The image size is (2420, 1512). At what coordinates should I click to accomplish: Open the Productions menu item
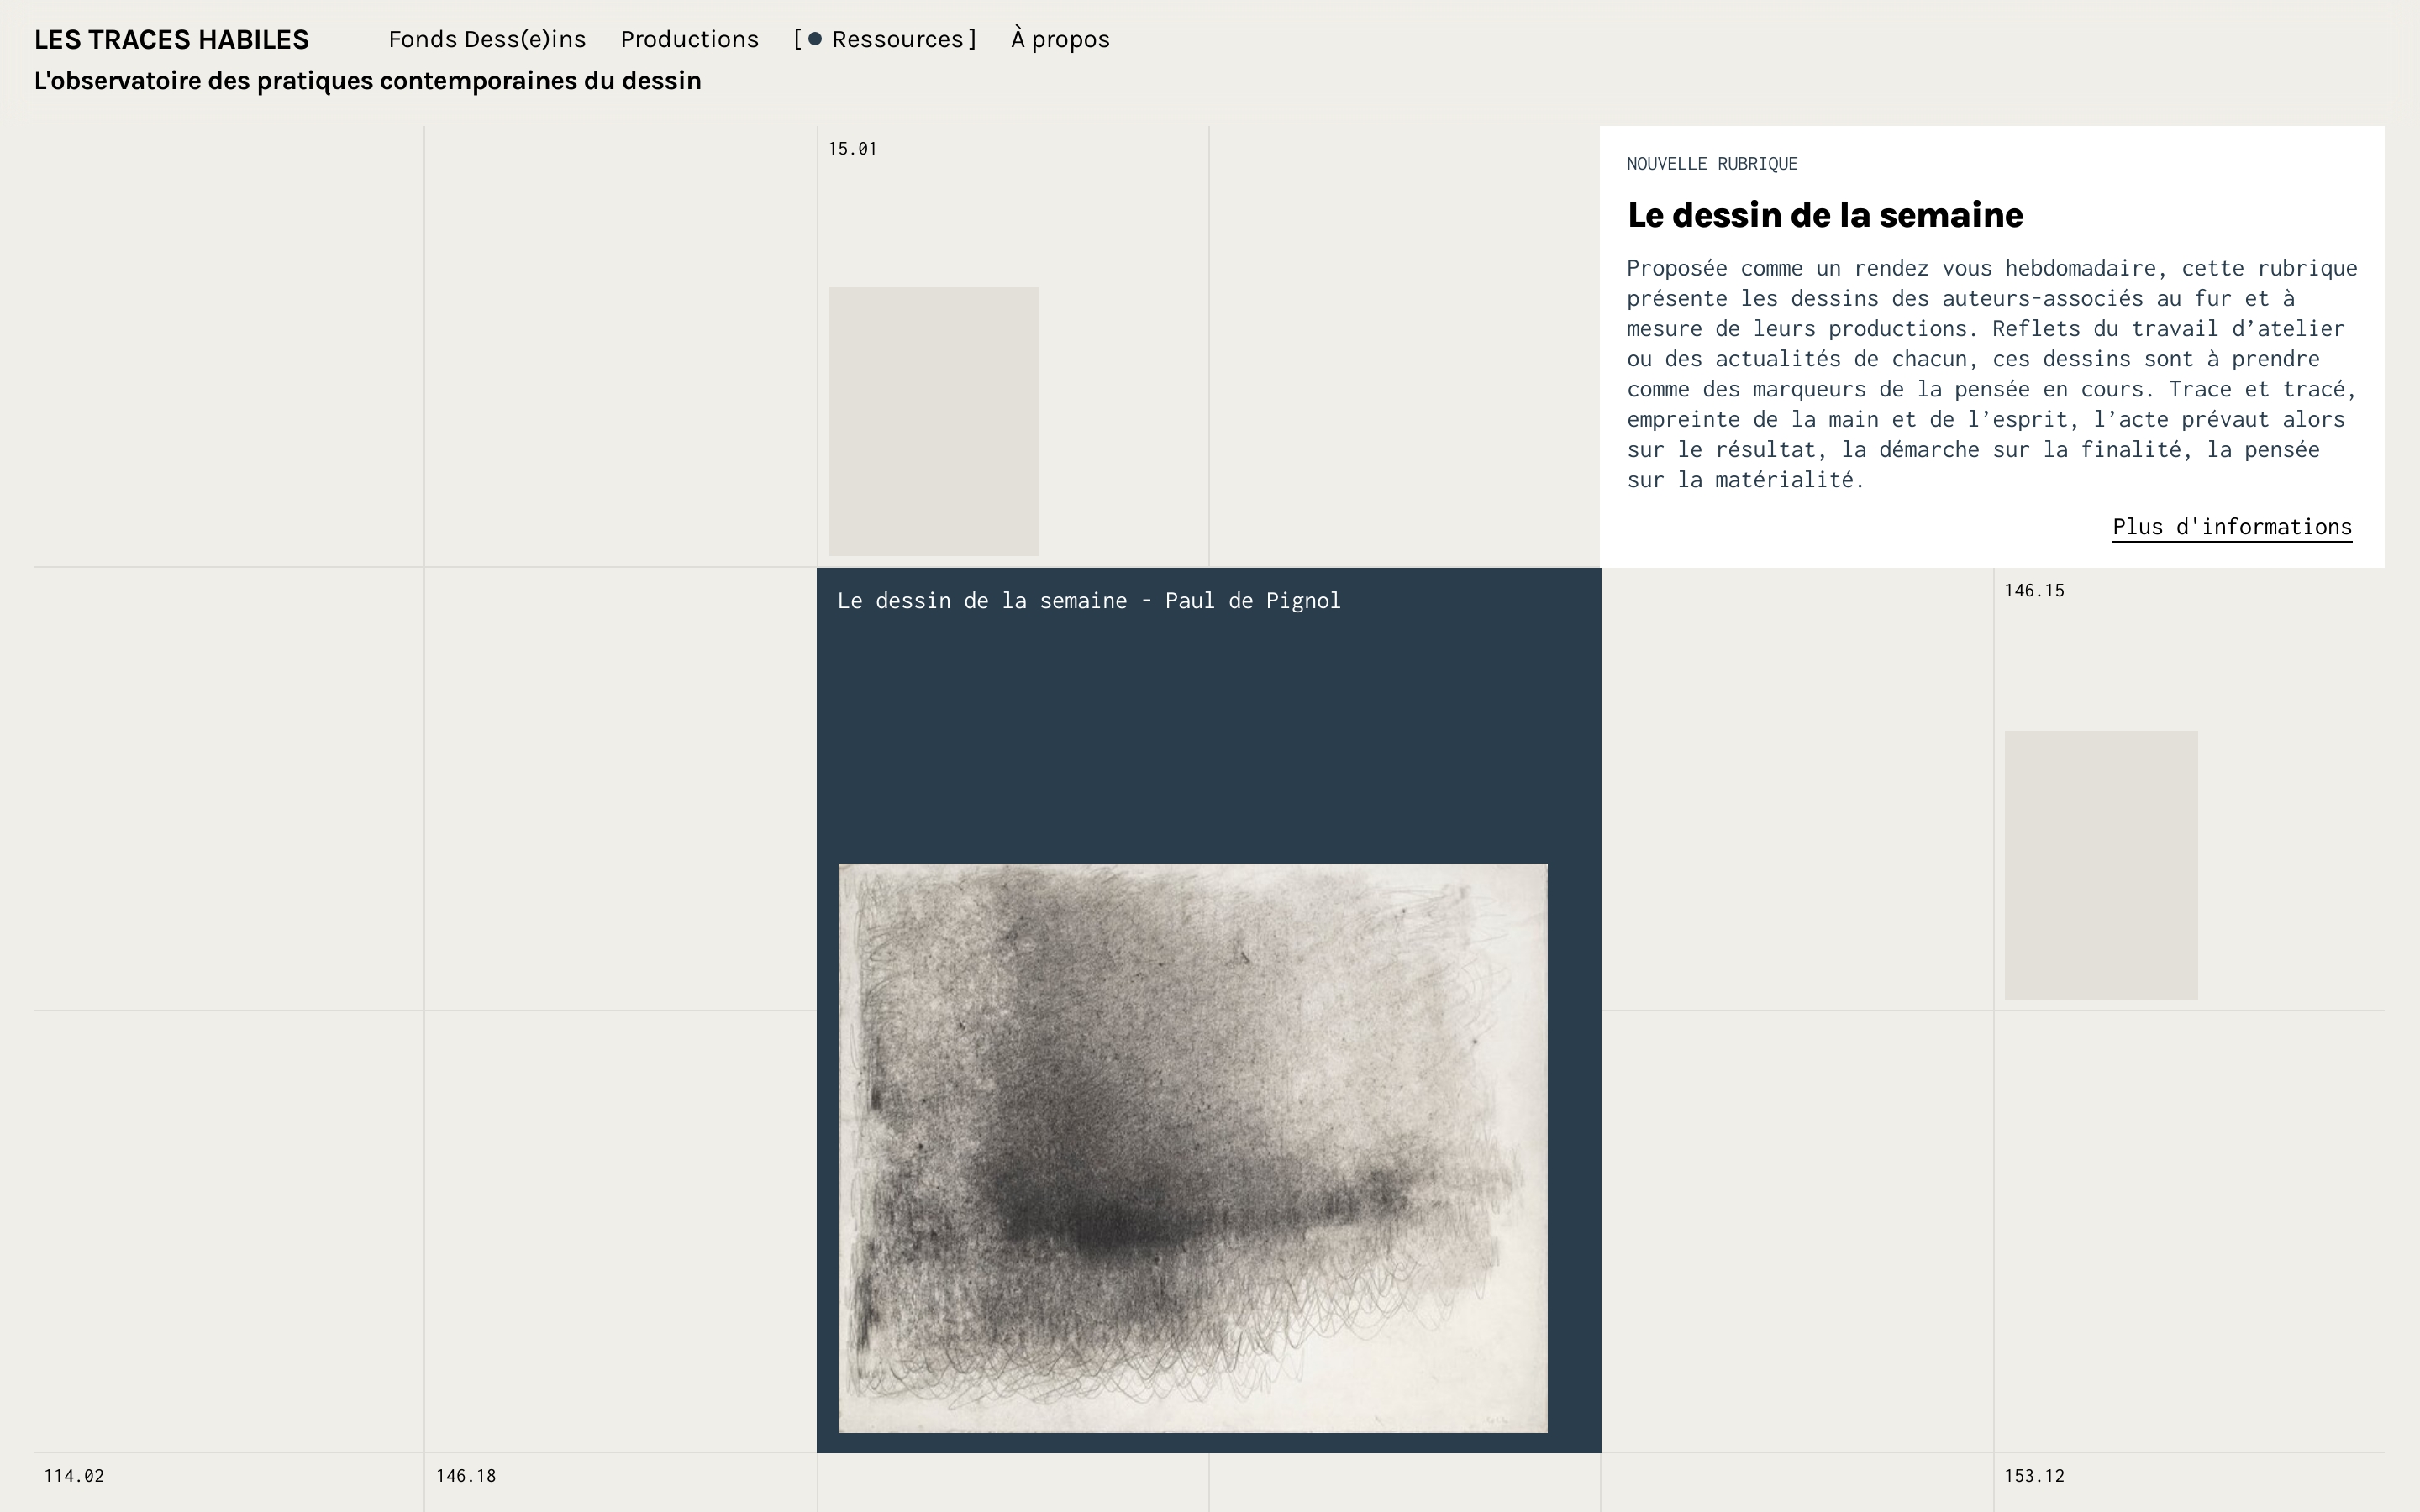click(x=689, y=40)
